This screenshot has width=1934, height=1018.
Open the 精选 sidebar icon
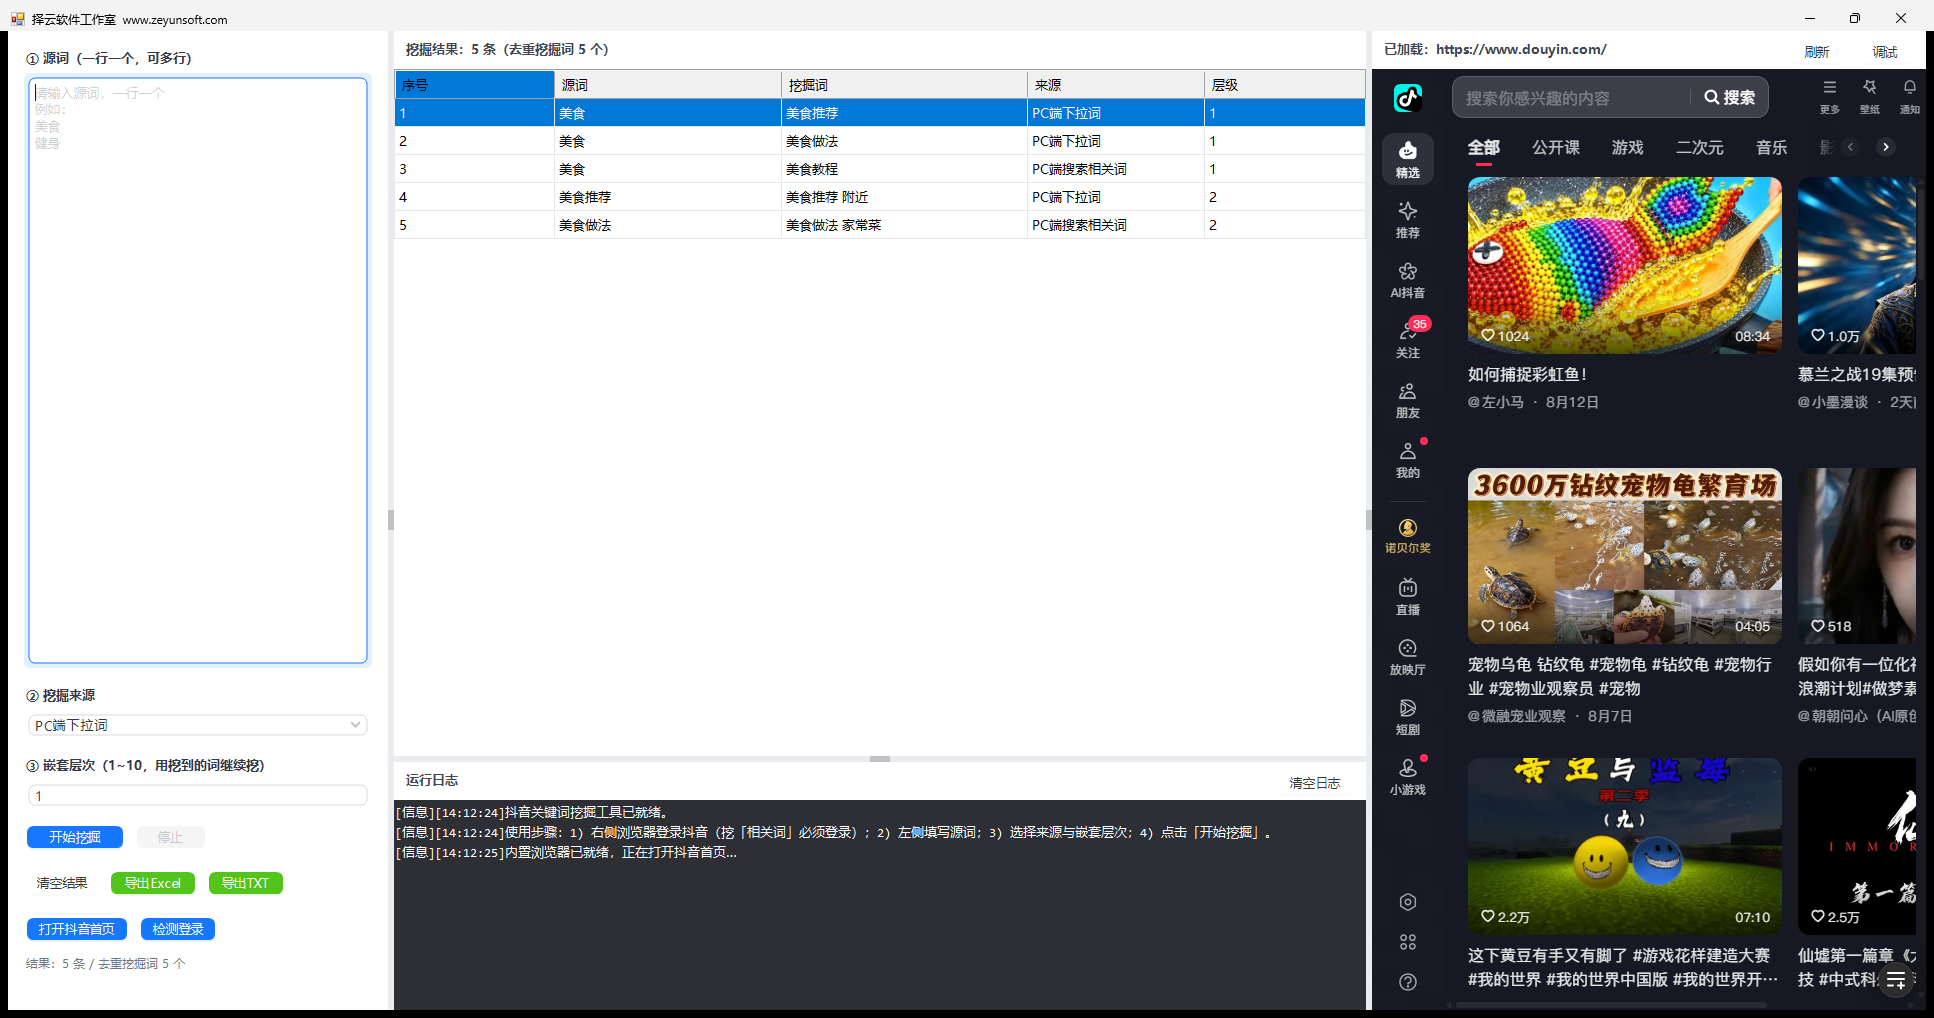pyautogui.click(x=1408, y=159)
